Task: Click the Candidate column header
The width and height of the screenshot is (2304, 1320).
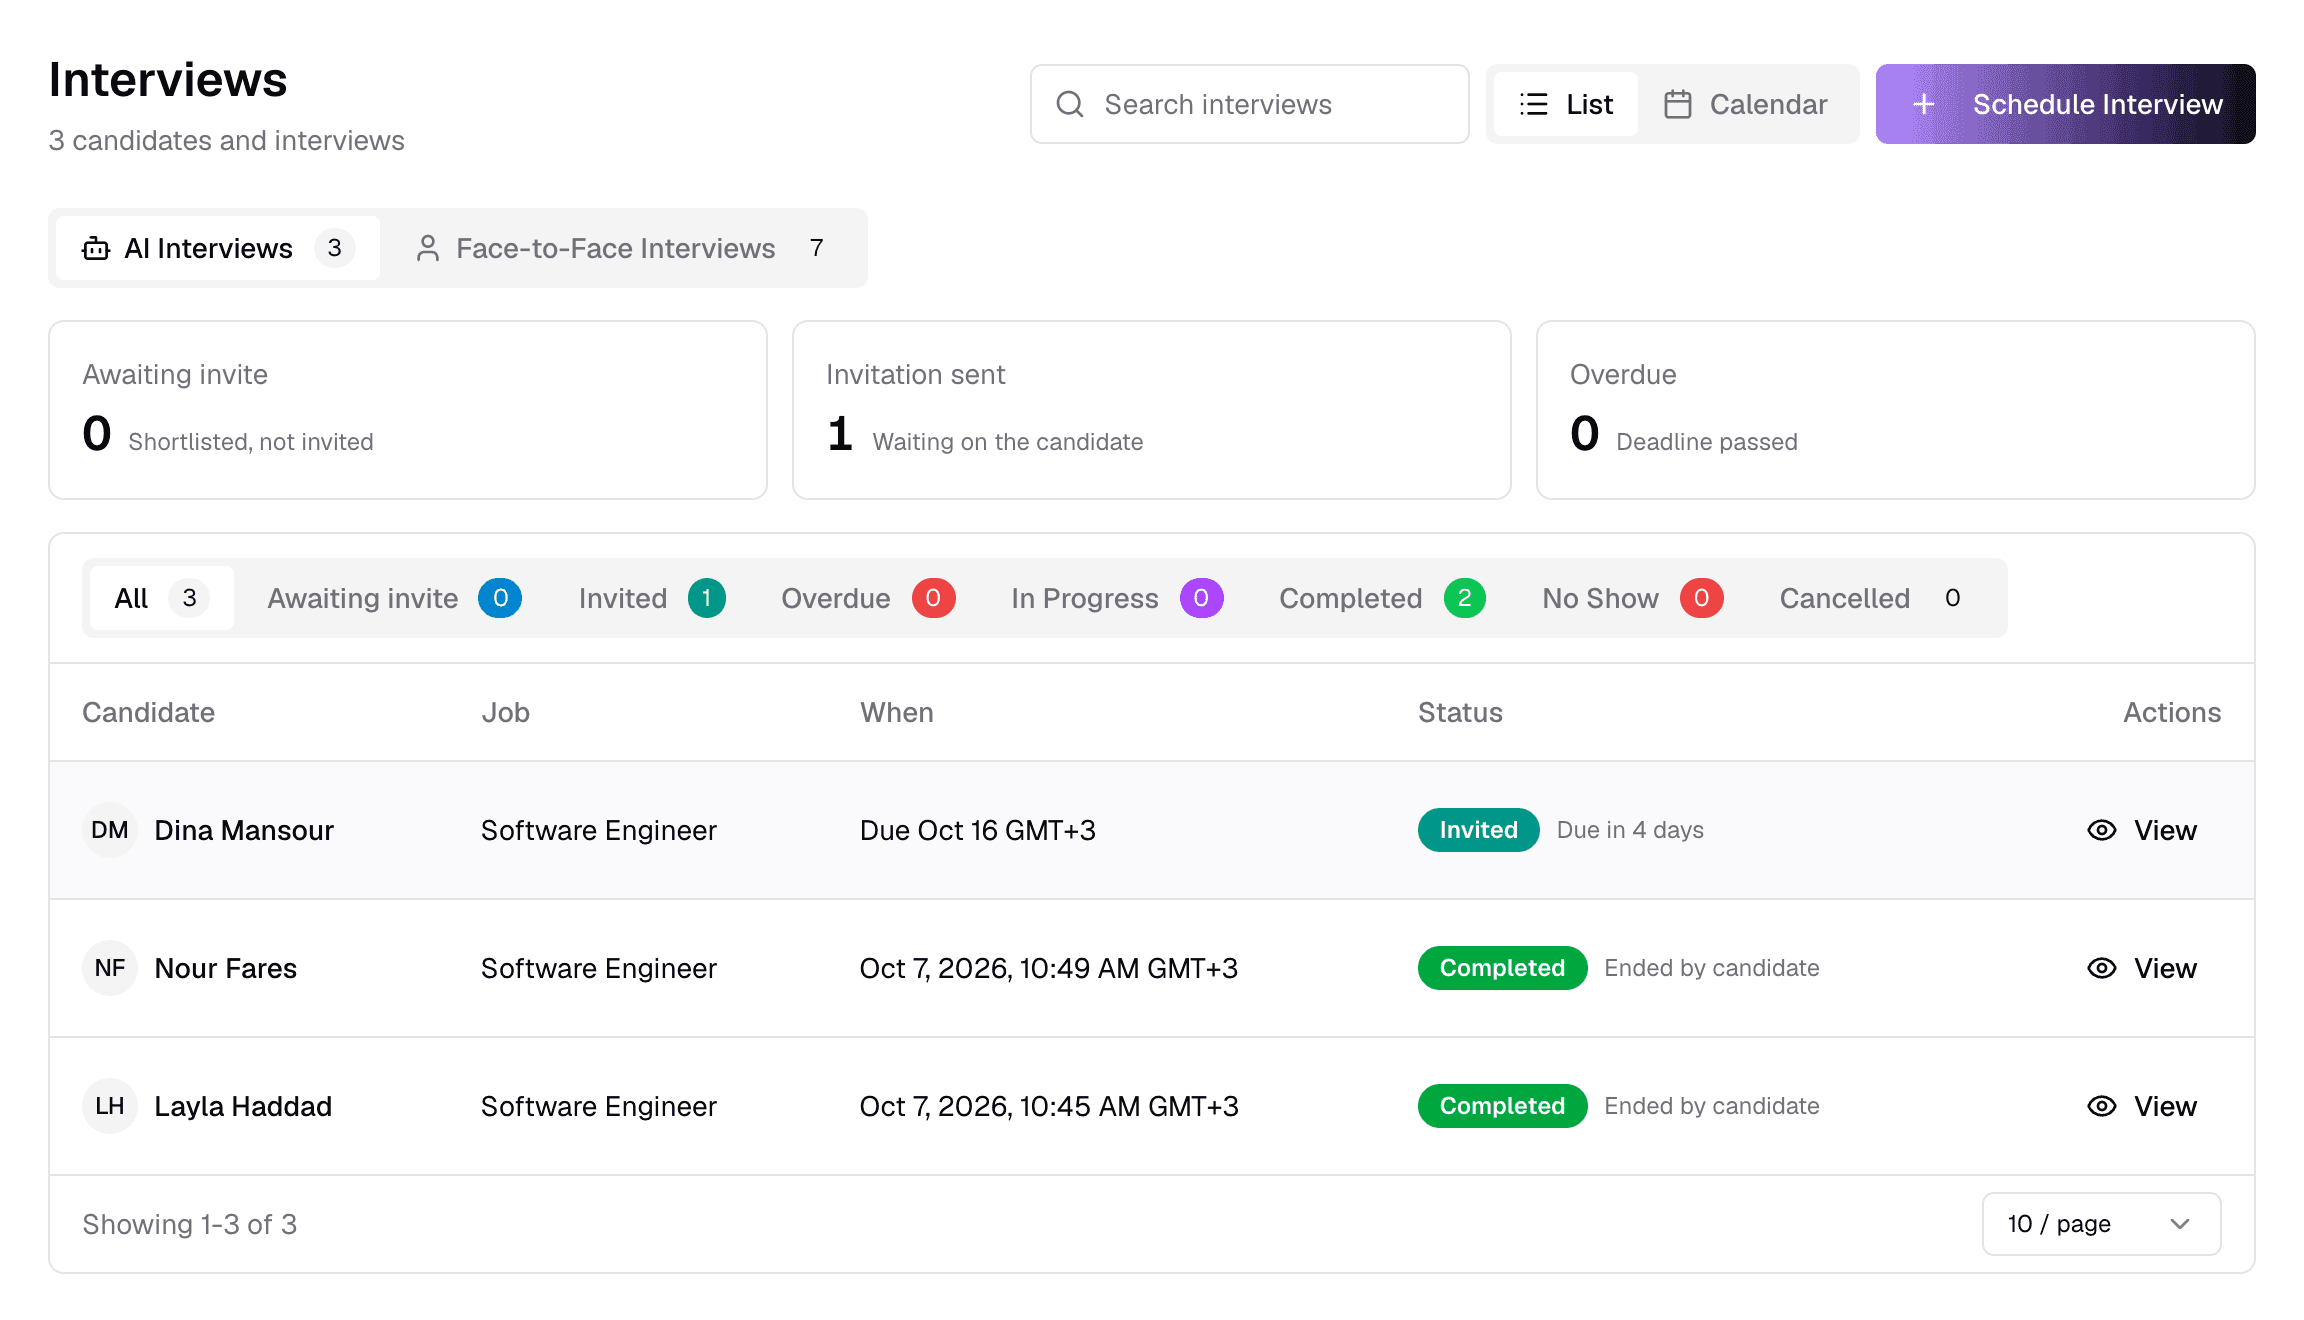Action: coord(148,712)
